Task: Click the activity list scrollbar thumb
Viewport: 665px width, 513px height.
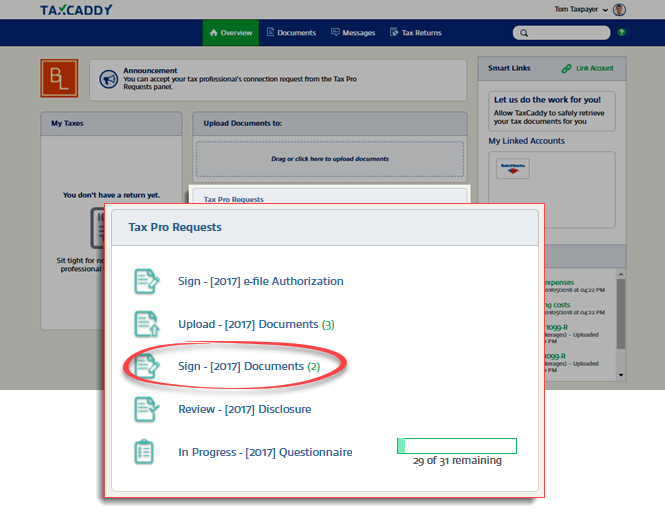Action: [621, 314]
